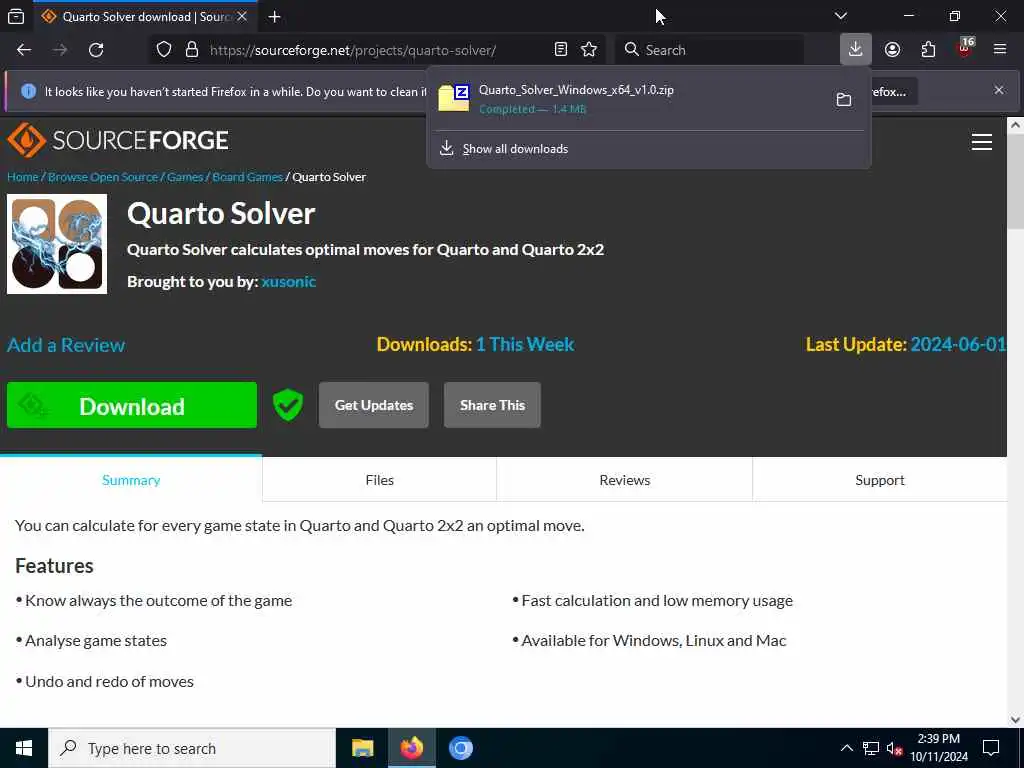The height and width of the screenshot is (768, 1024).
Task: Click the network tray icon
Action: pyautogui.click(x=871, y=748)
